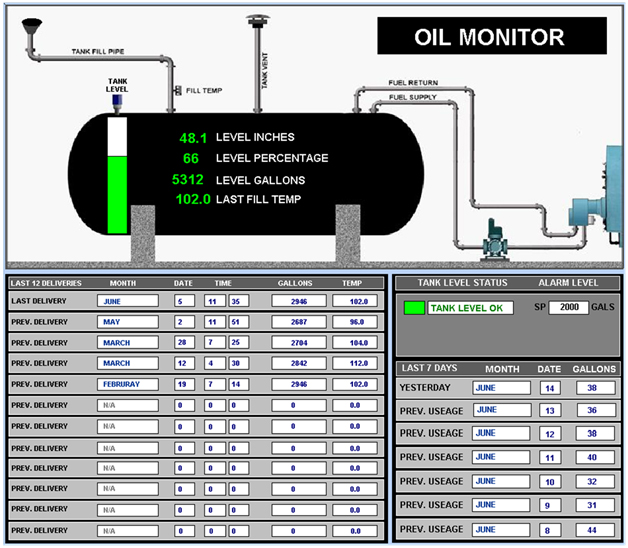Select the FEBRURAY delivery month field
The image size is (628, 548).
point(128,384)
